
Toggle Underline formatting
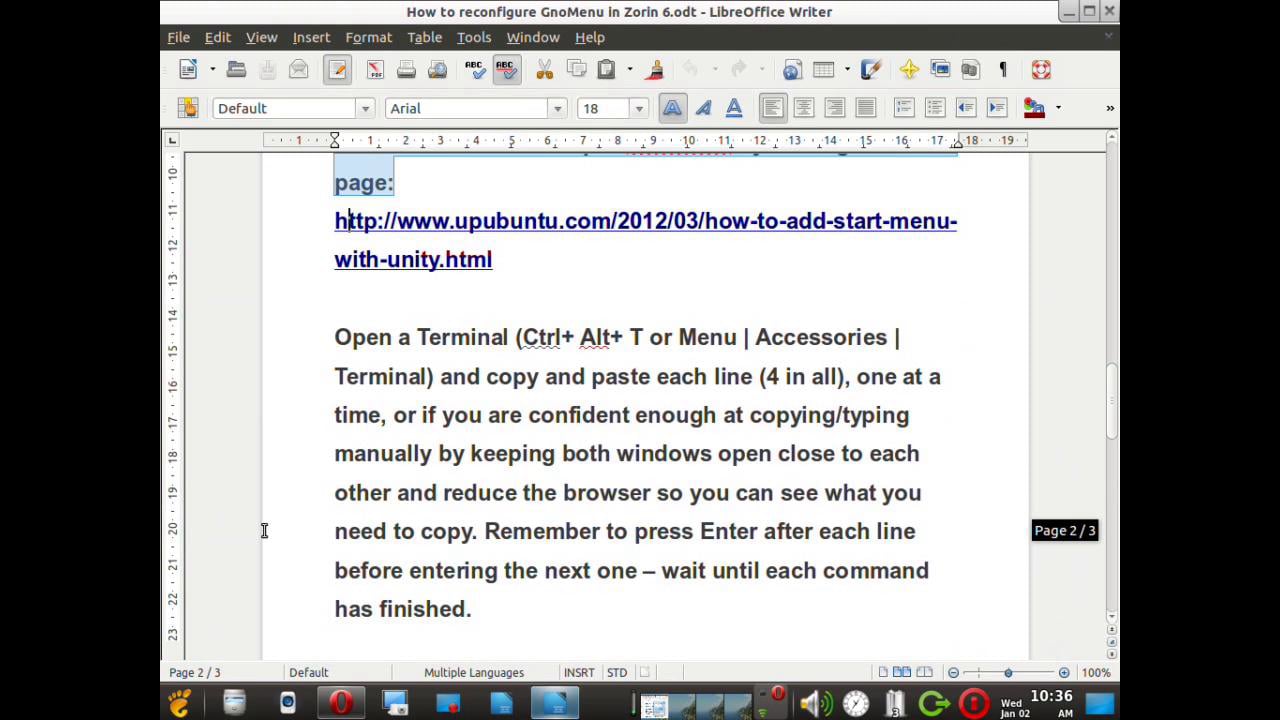(734, 108)
